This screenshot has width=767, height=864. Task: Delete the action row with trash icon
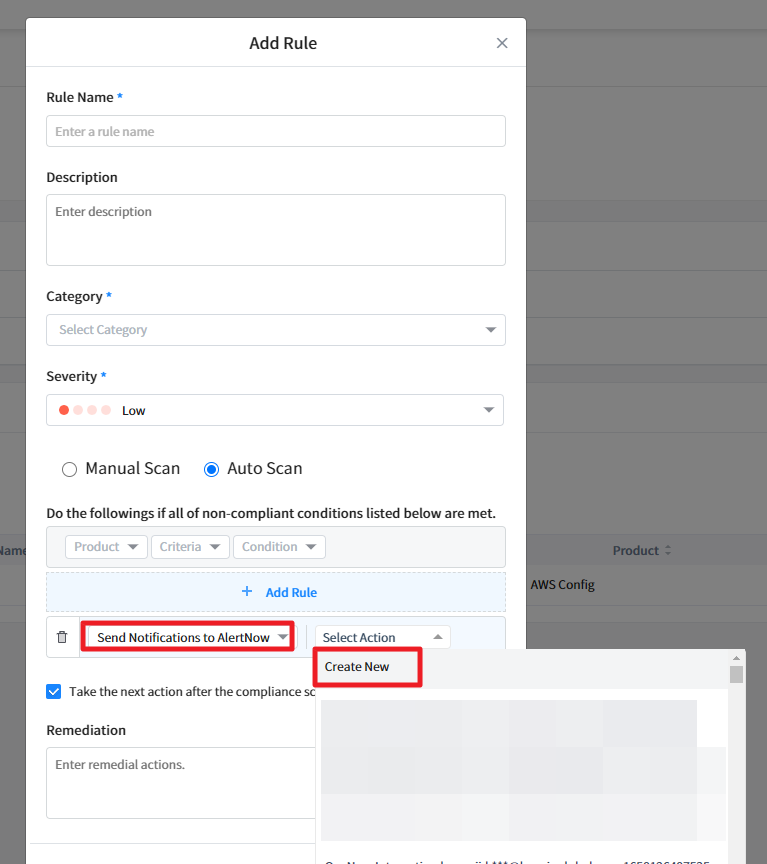62,637
